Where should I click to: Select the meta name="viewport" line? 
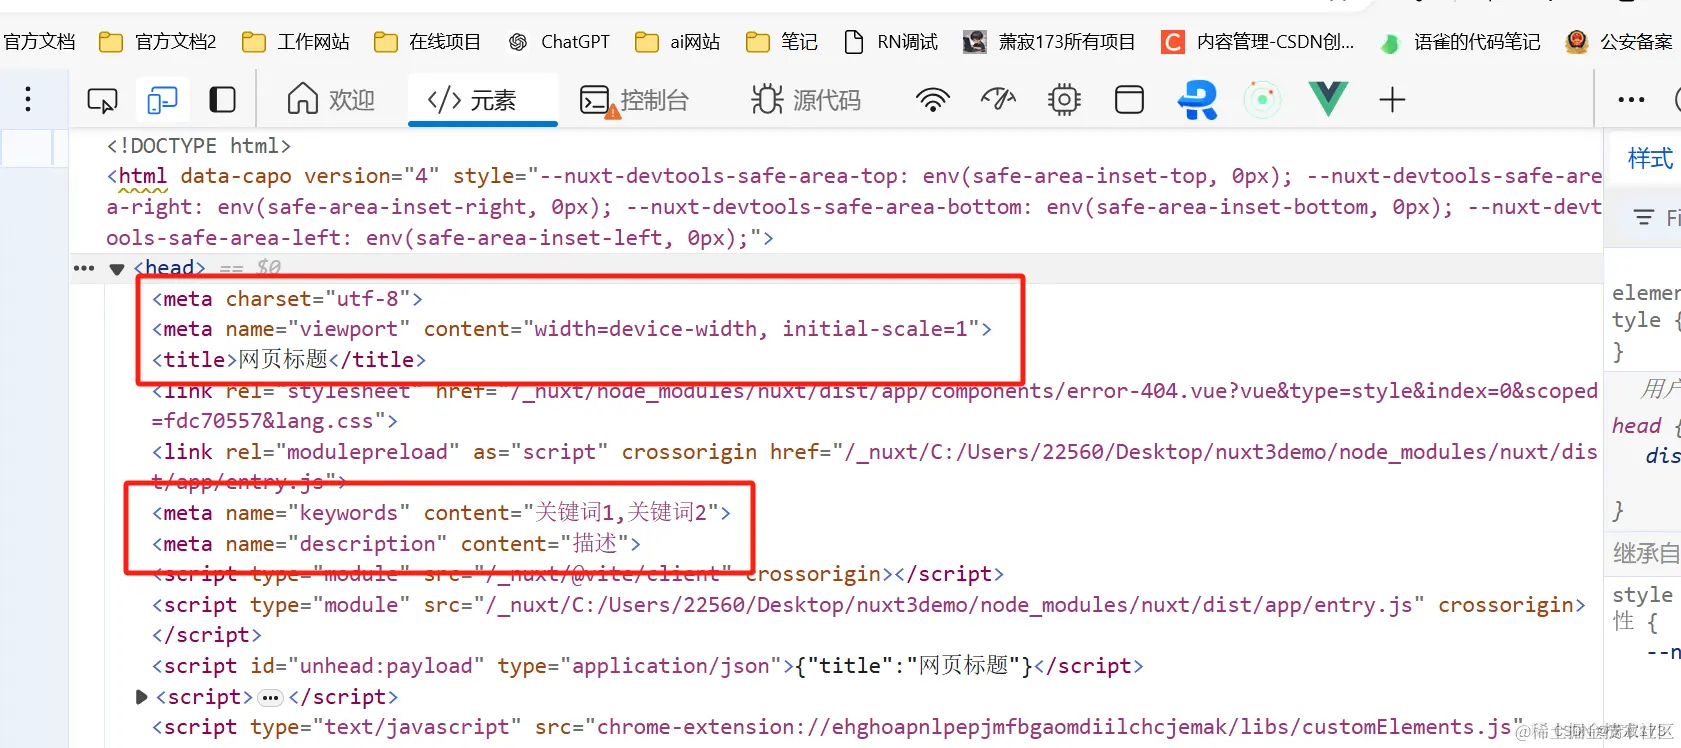pyautogui.click(x=572, y=329)
